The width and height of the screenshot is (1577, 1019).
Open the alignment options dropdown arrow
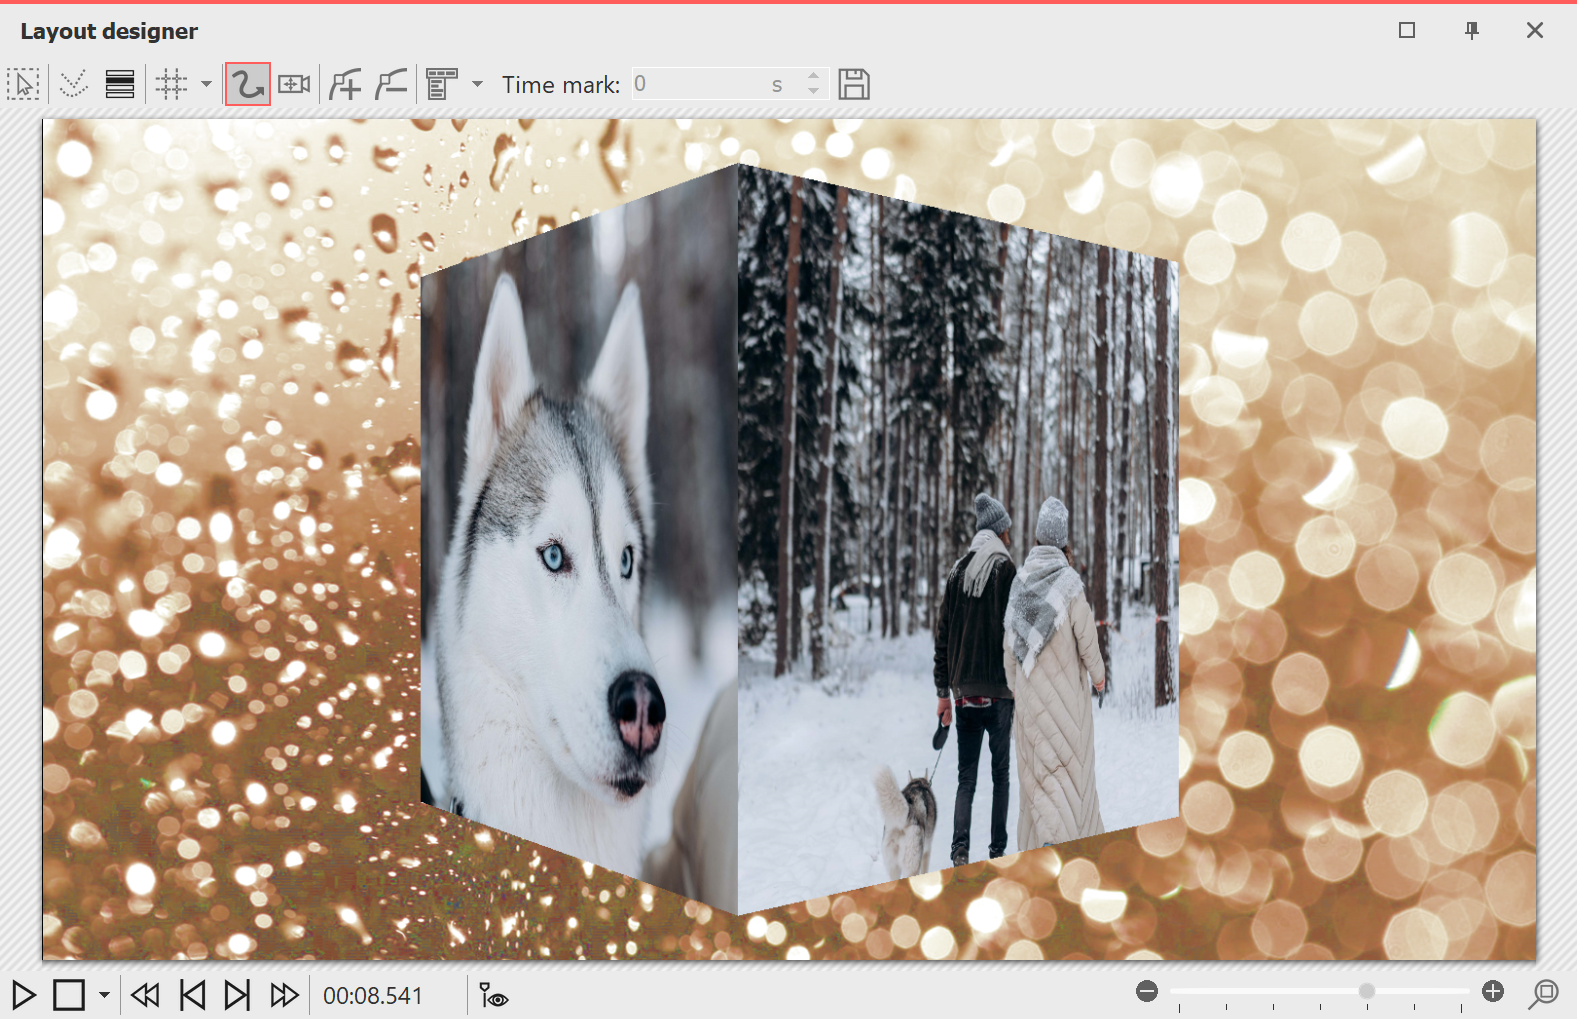click(477, 84)
